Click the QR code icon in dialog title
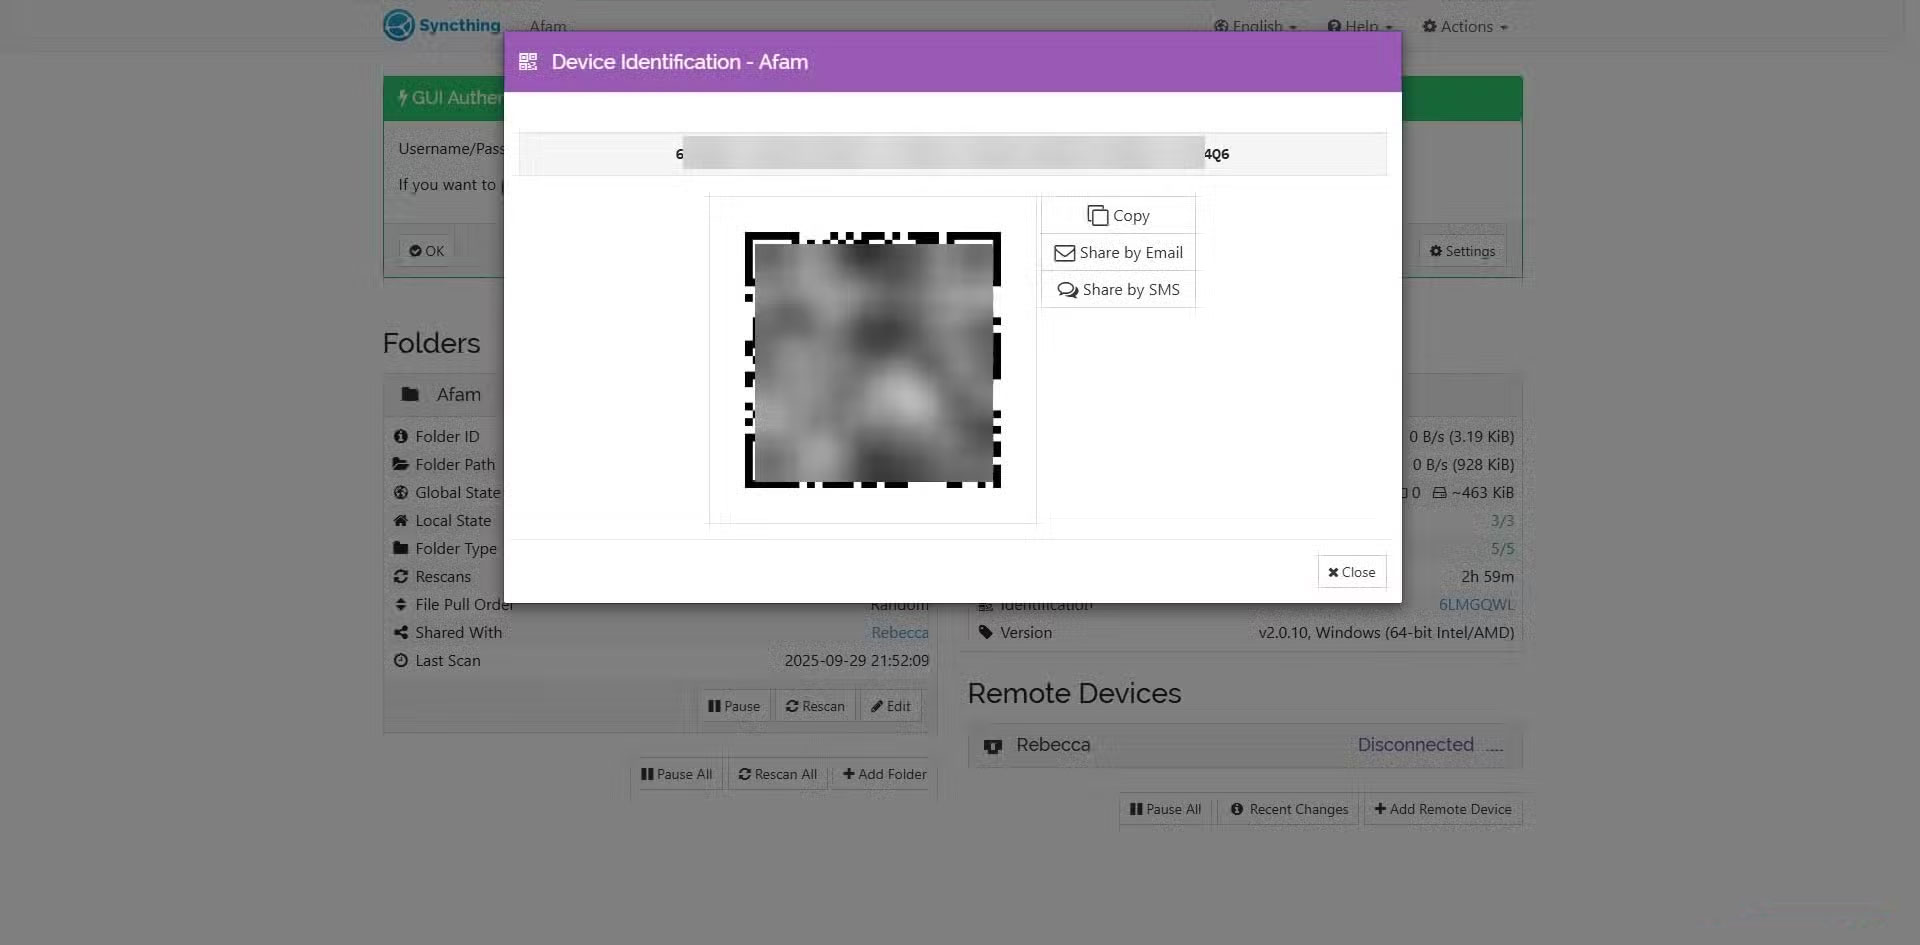This screenshot has height=945, width=1920. [528, 61]
